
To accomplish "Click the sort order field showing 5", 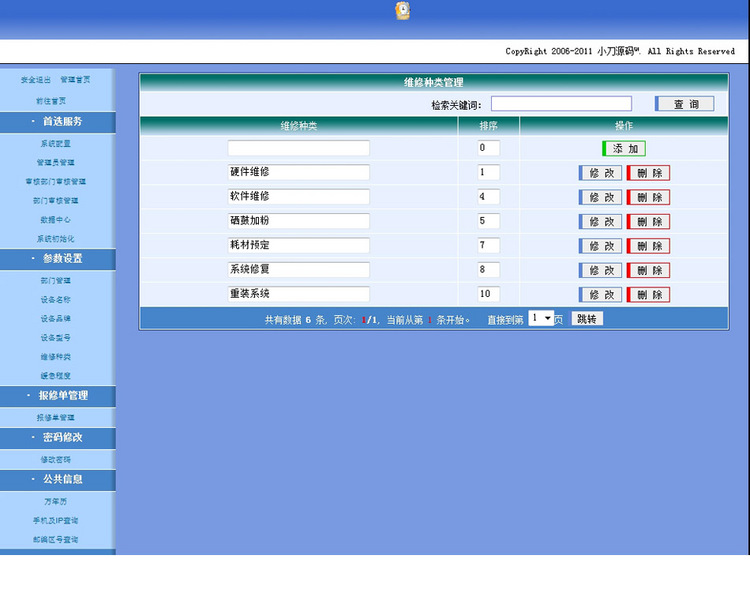I will click(488, 221).
